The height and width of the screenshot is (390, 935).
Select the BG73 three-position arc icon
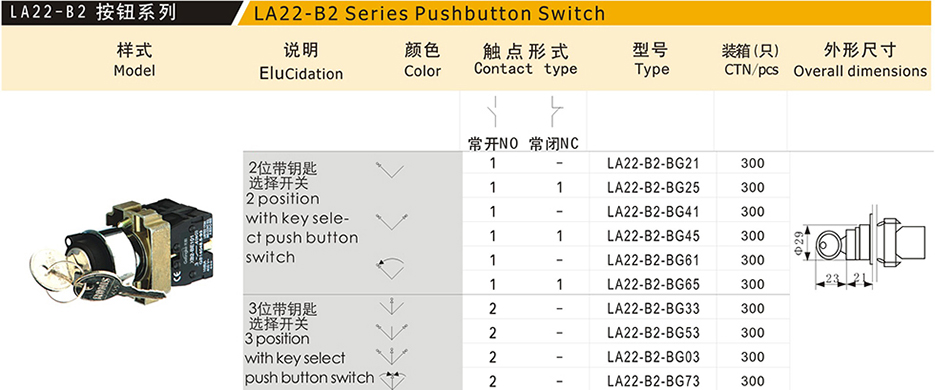coord(391,378)
